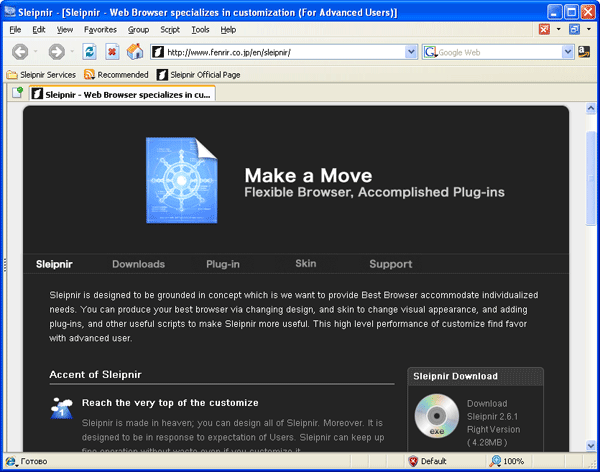The width and height of the screenshot is (600, 472).
Task: Click the Sleipnir app icon in title bar
Action: pyautogui.click(x=10, y=12)
